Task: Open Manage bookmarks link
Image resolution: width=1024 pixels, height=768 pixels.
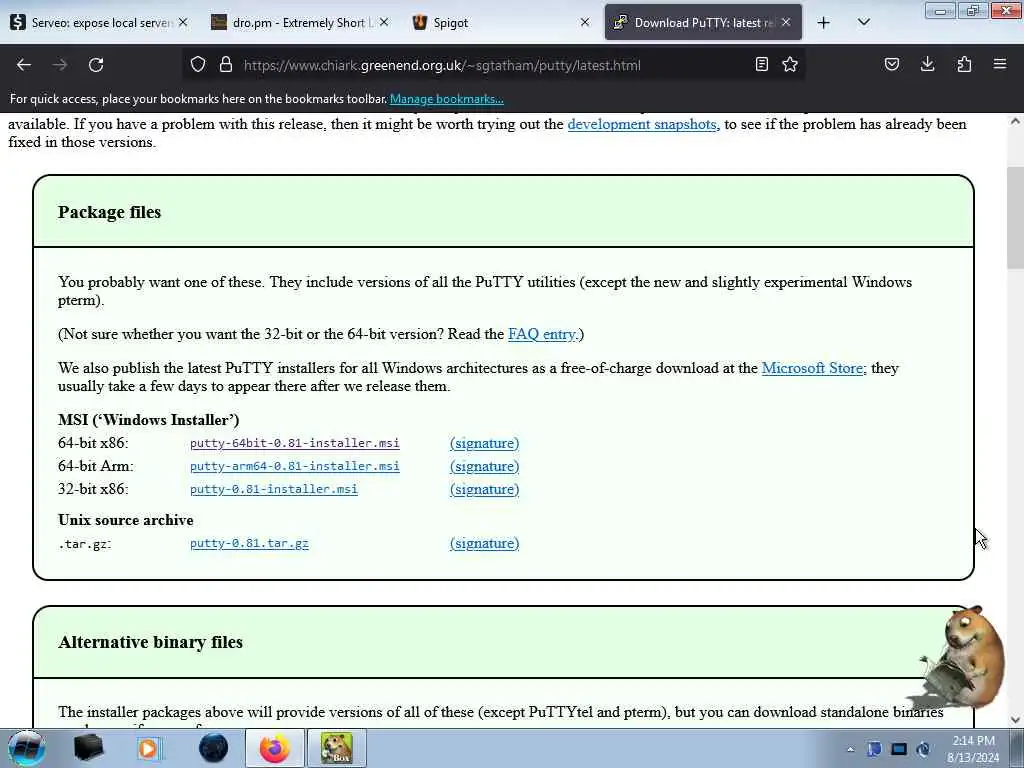Action: pyautogui.click(x=447, y=99)
